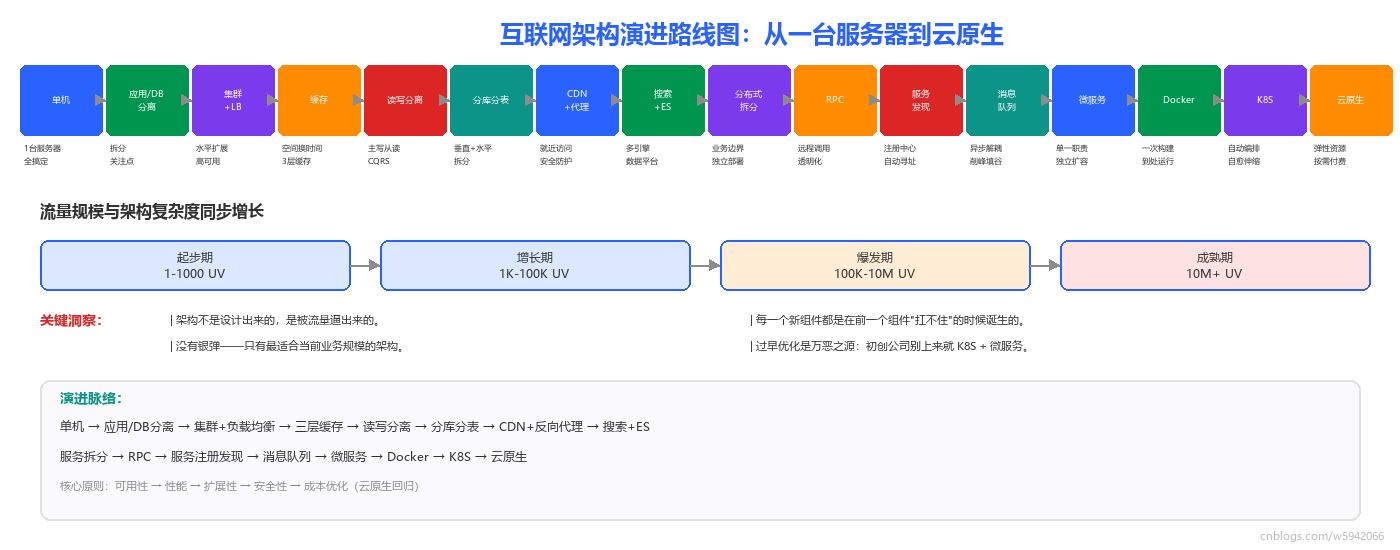This screenshot has height=550, width=1400.
Task: Select the caption 空间换时间
Action: (302, 148)
